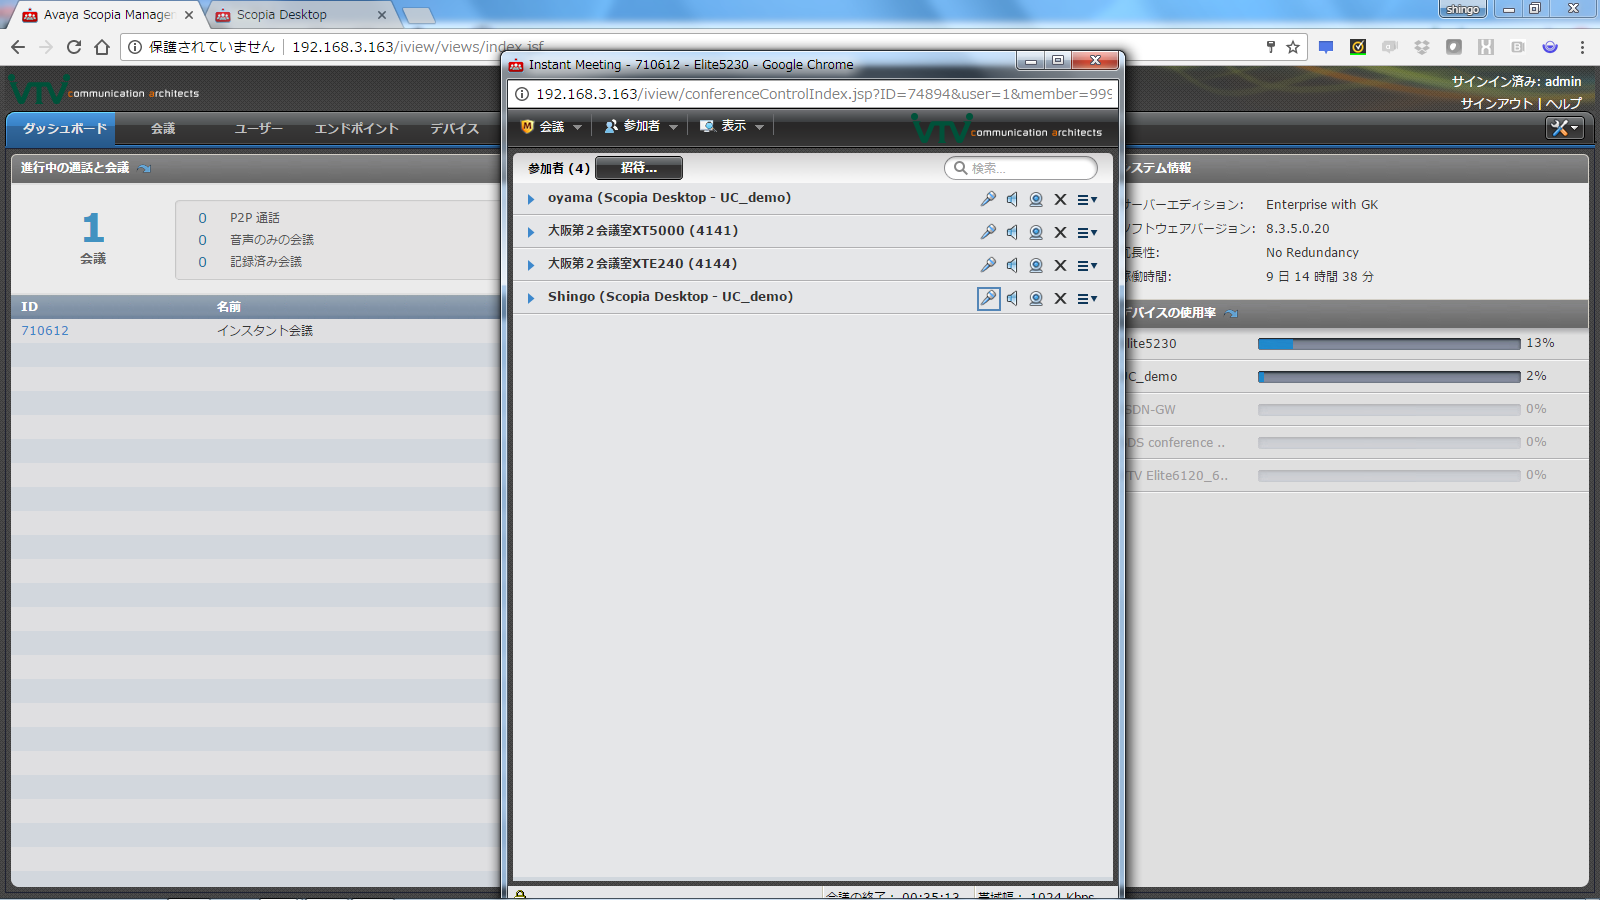Refresh 進行中の通話と会議 panel via arrow icon

point(145,168)
